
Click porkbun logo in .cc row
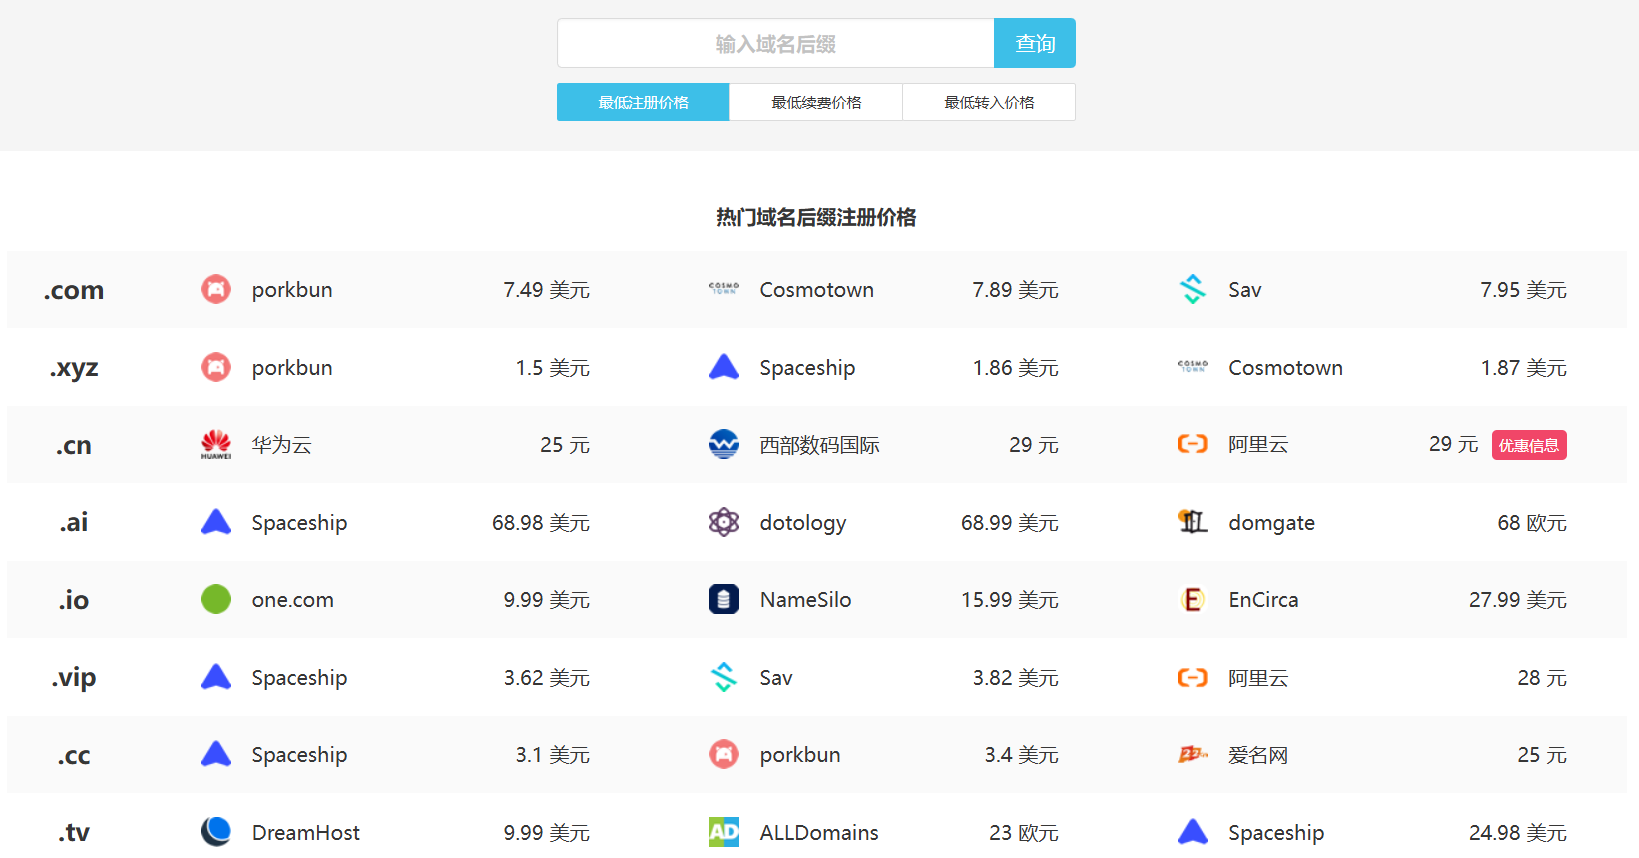(x=724, y=754)
